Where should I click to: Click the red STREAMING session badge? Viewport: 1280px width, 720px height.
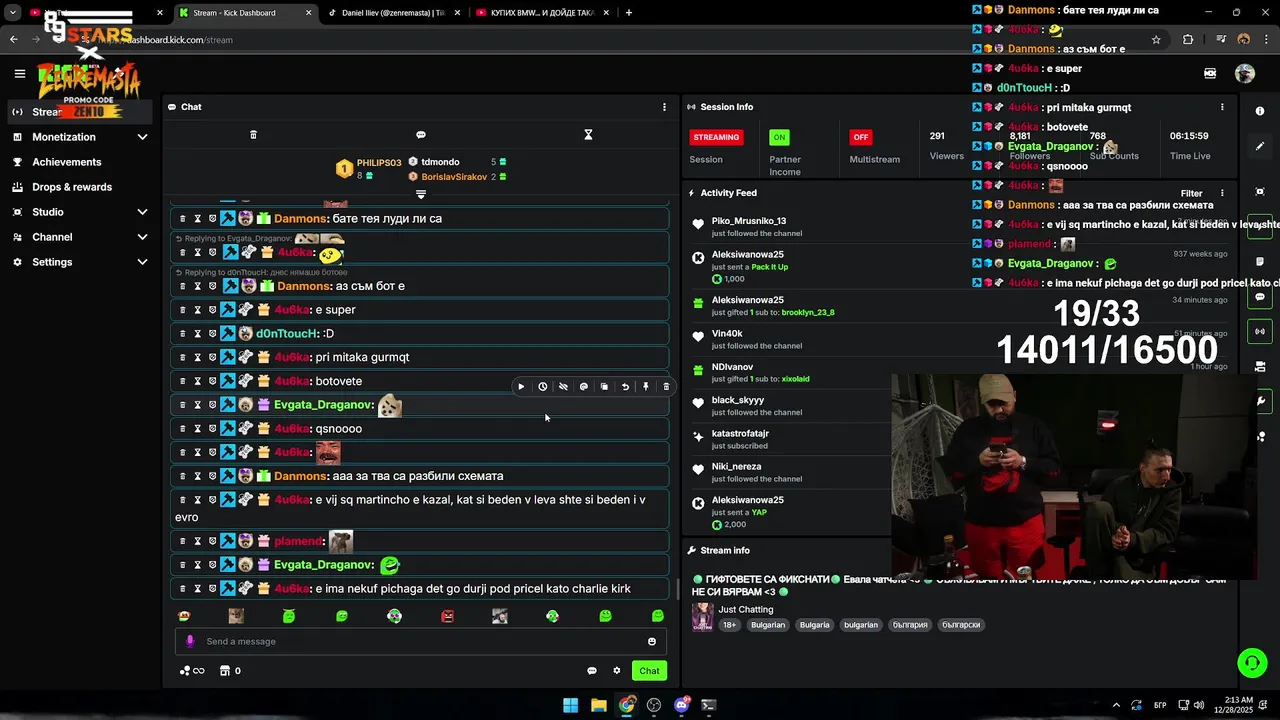716,137
